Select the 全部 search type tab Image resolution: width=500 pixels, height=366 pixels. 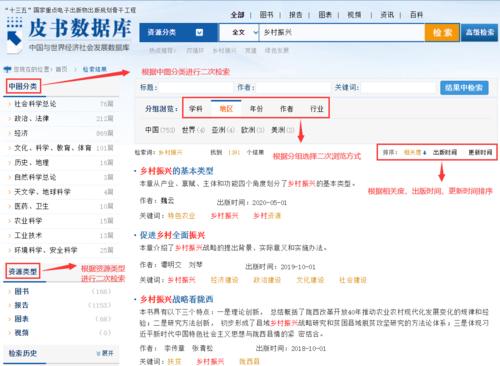tap(238, 15)
